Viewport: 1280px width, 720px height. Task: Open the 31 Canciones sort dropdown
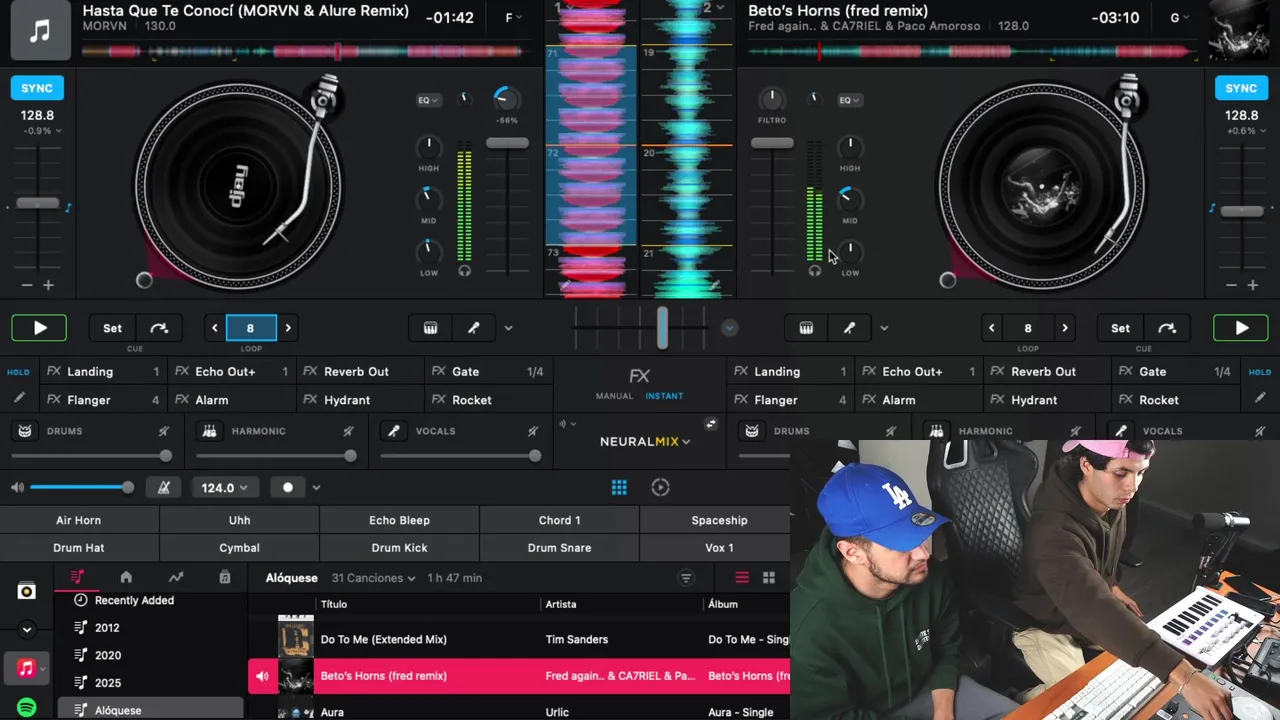pyautogui.click(x=373, y=578)
